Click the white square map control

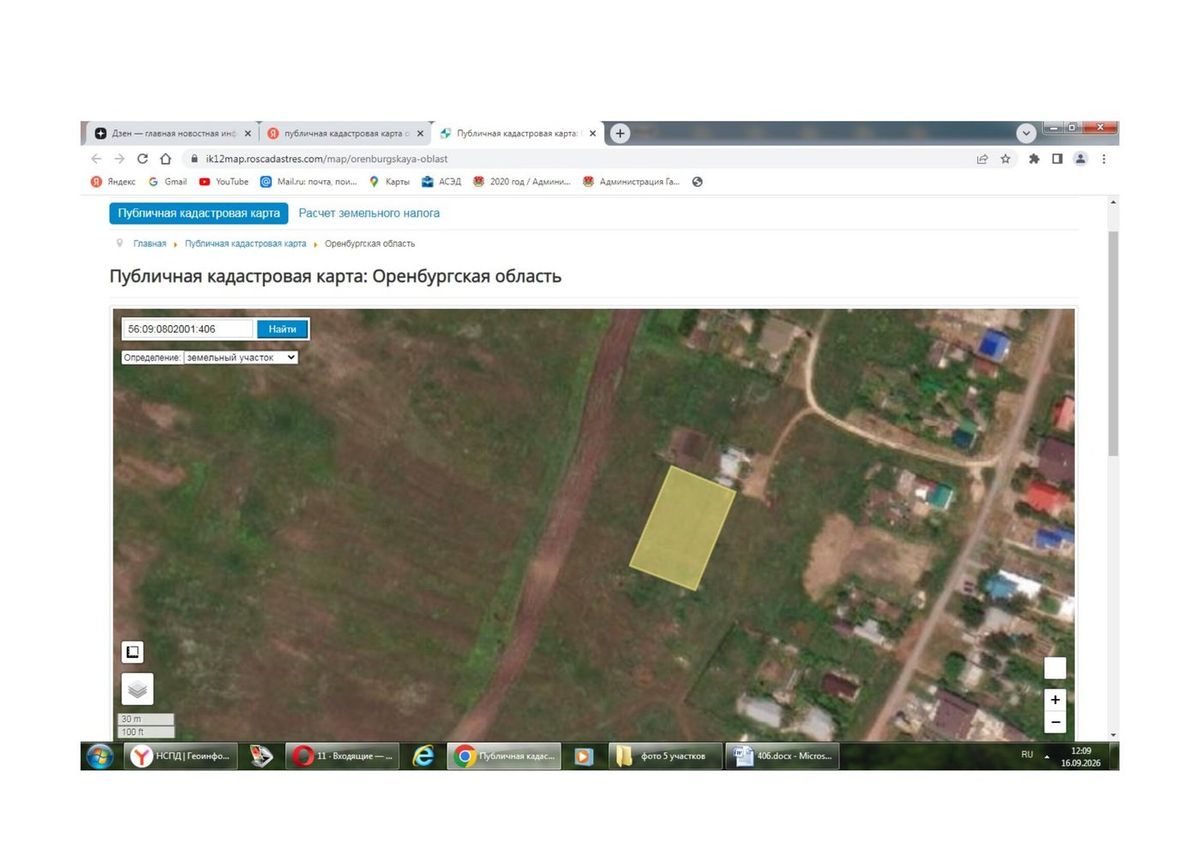click(x=1055, y=668)
